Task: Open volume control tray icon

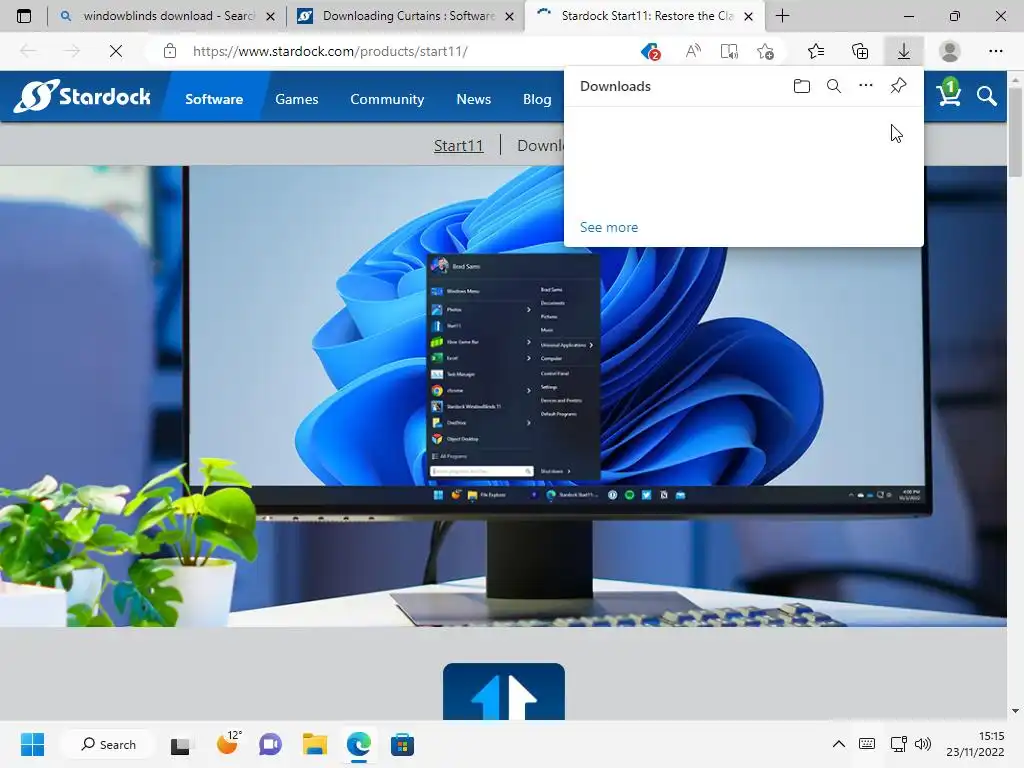Action: [x=923, y=744]
